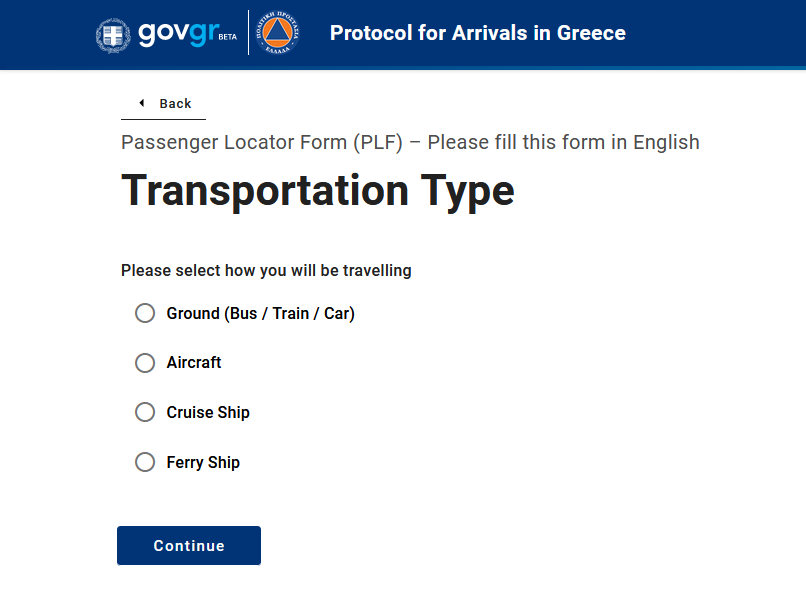Viewport: 806px width, 607px height.
Task: Click the vertical divider between header logos
Action: (x=248, y=34)
